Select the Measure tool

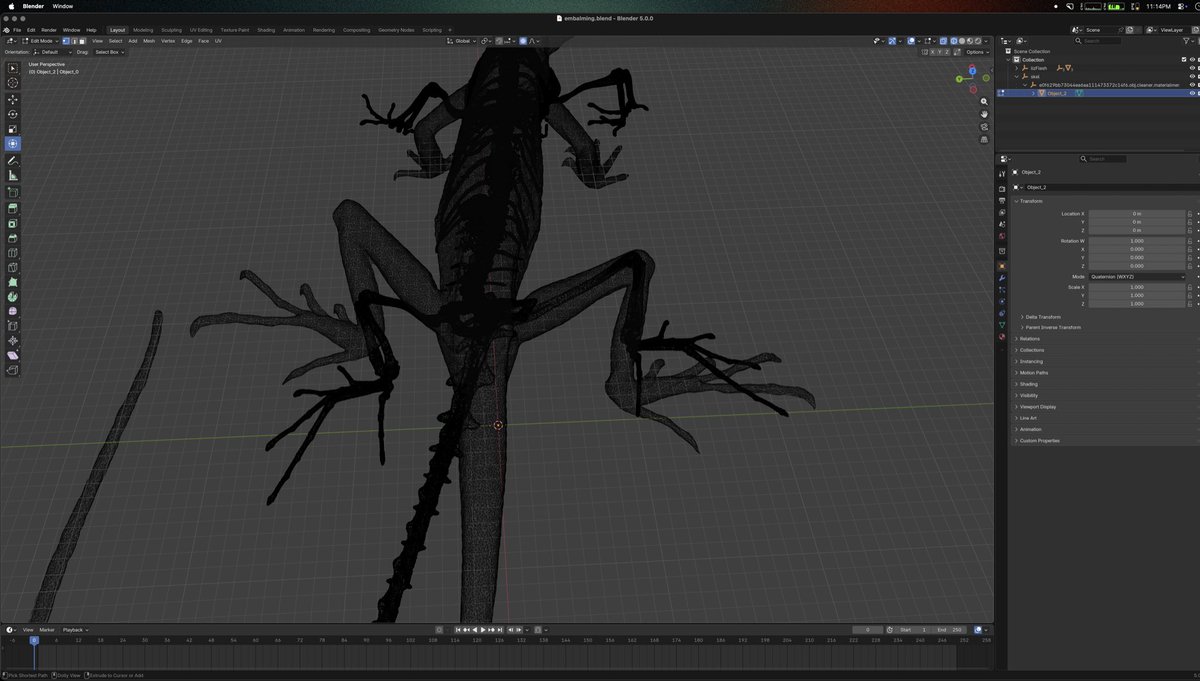(13, 176)
